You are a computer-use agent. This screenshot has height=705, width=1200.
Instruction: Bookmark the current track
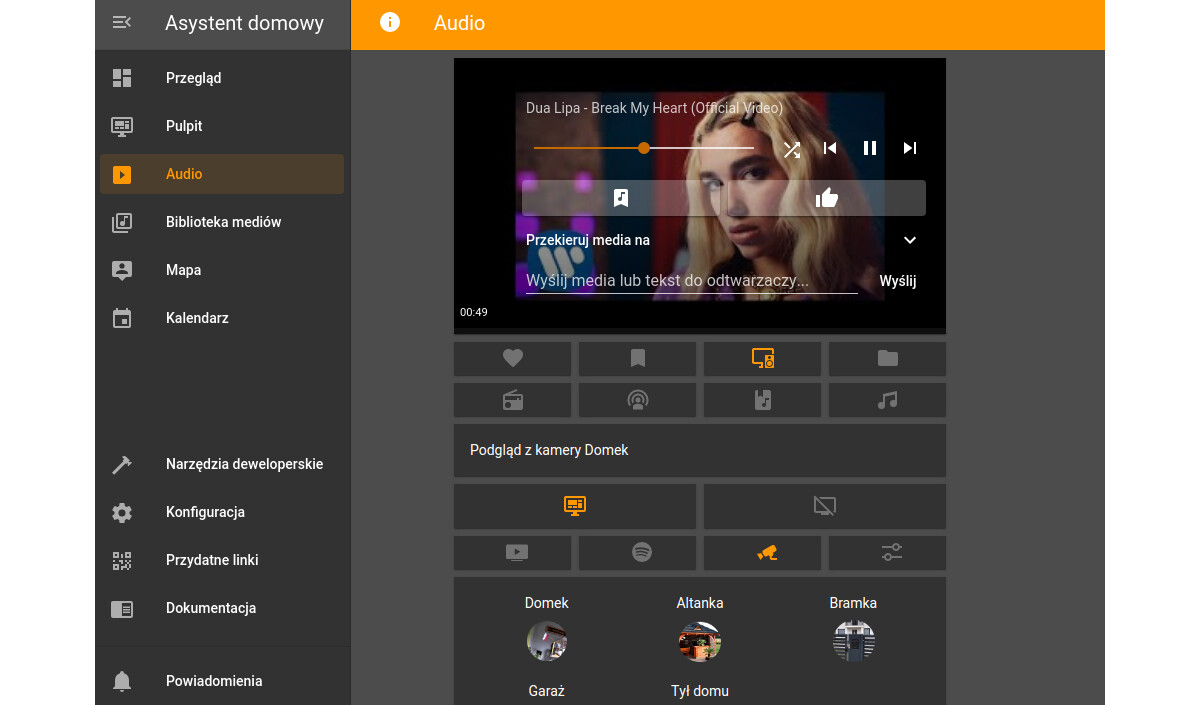click(x=621, y=198)
